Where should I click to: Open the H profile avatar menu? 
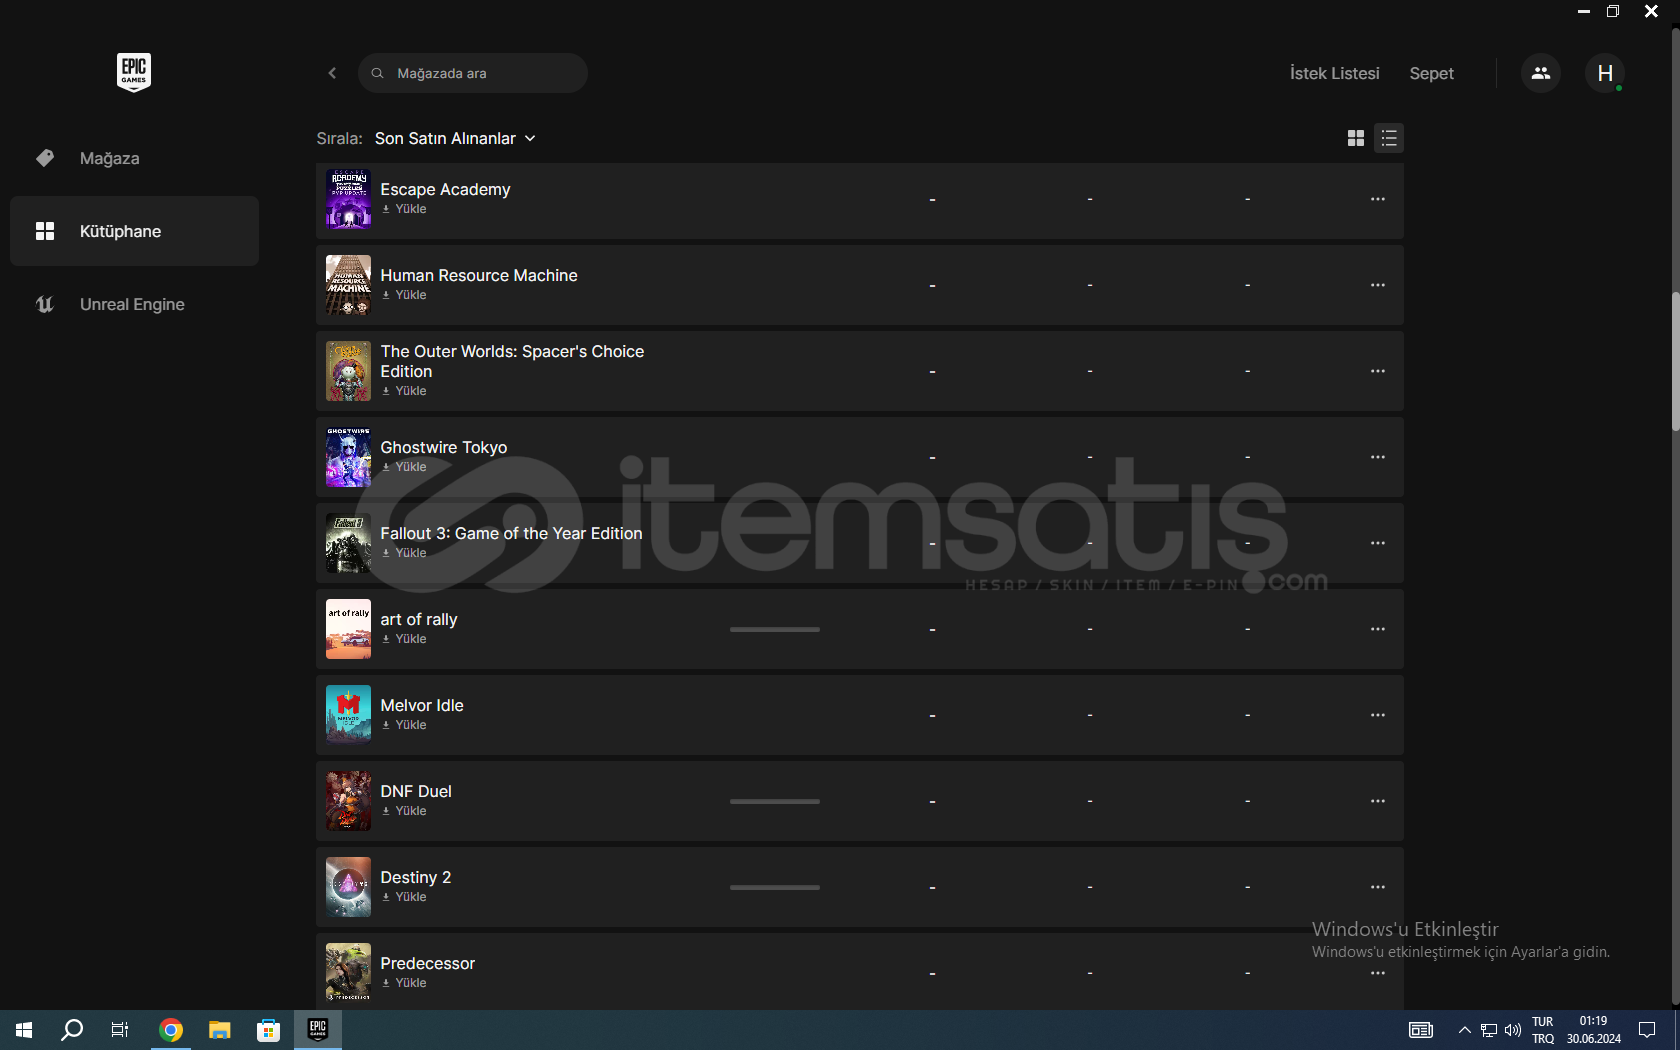(1604, 73)
